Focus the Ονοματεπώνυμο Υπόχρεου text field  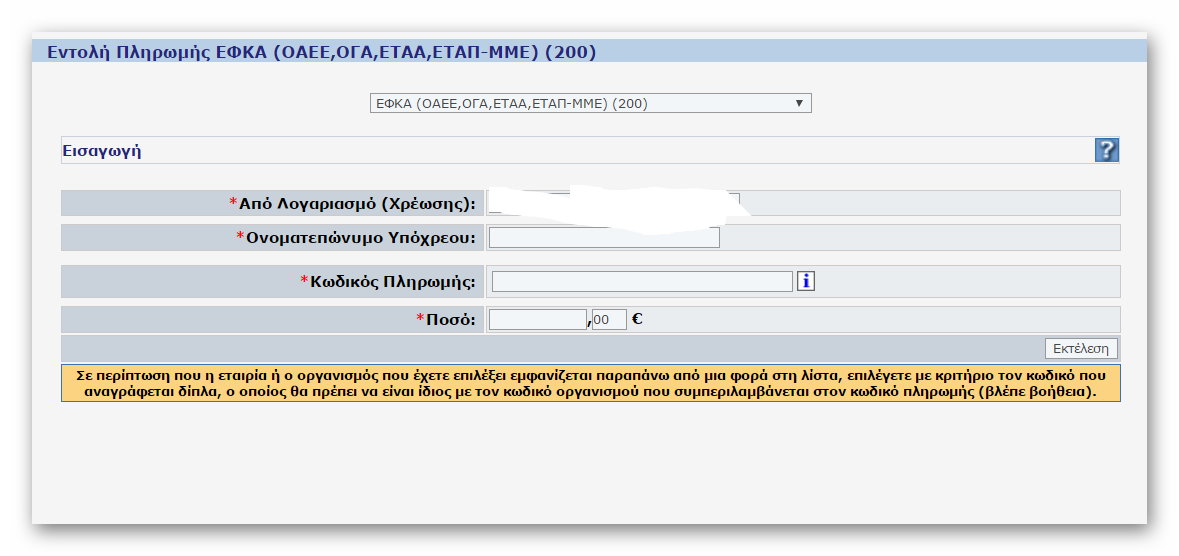pyautogui.click(x=603, y=237)
